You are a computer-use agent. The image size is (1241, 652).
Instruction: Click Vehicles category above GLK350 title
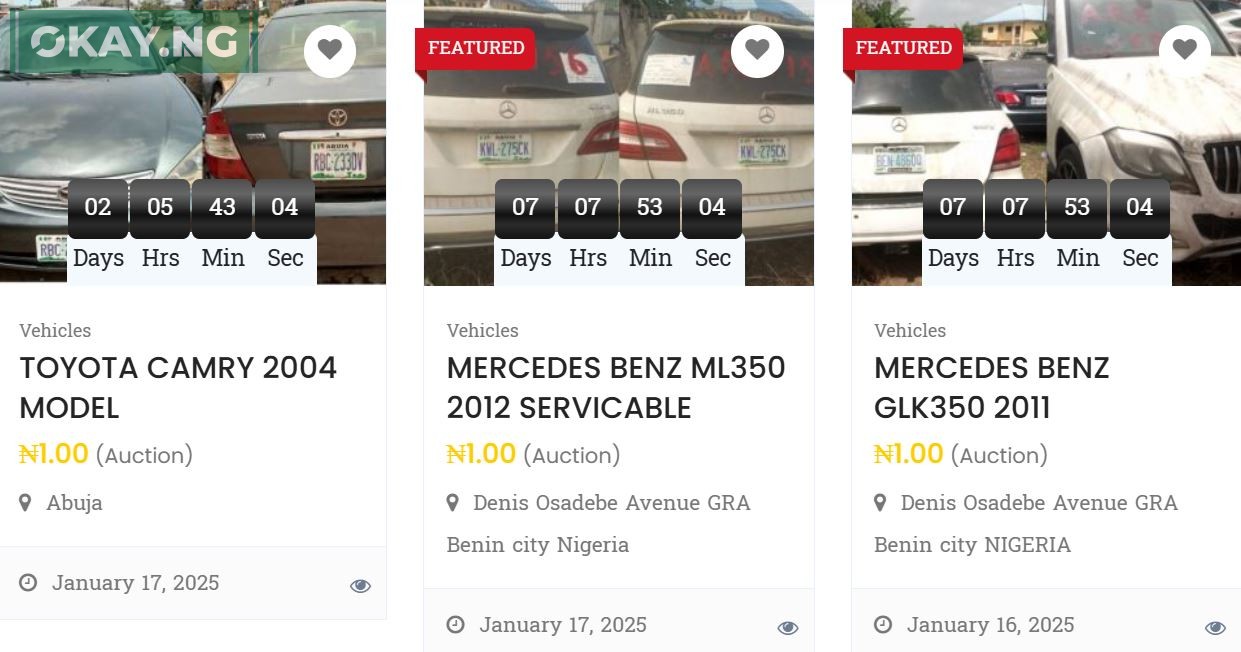point(909,330)
